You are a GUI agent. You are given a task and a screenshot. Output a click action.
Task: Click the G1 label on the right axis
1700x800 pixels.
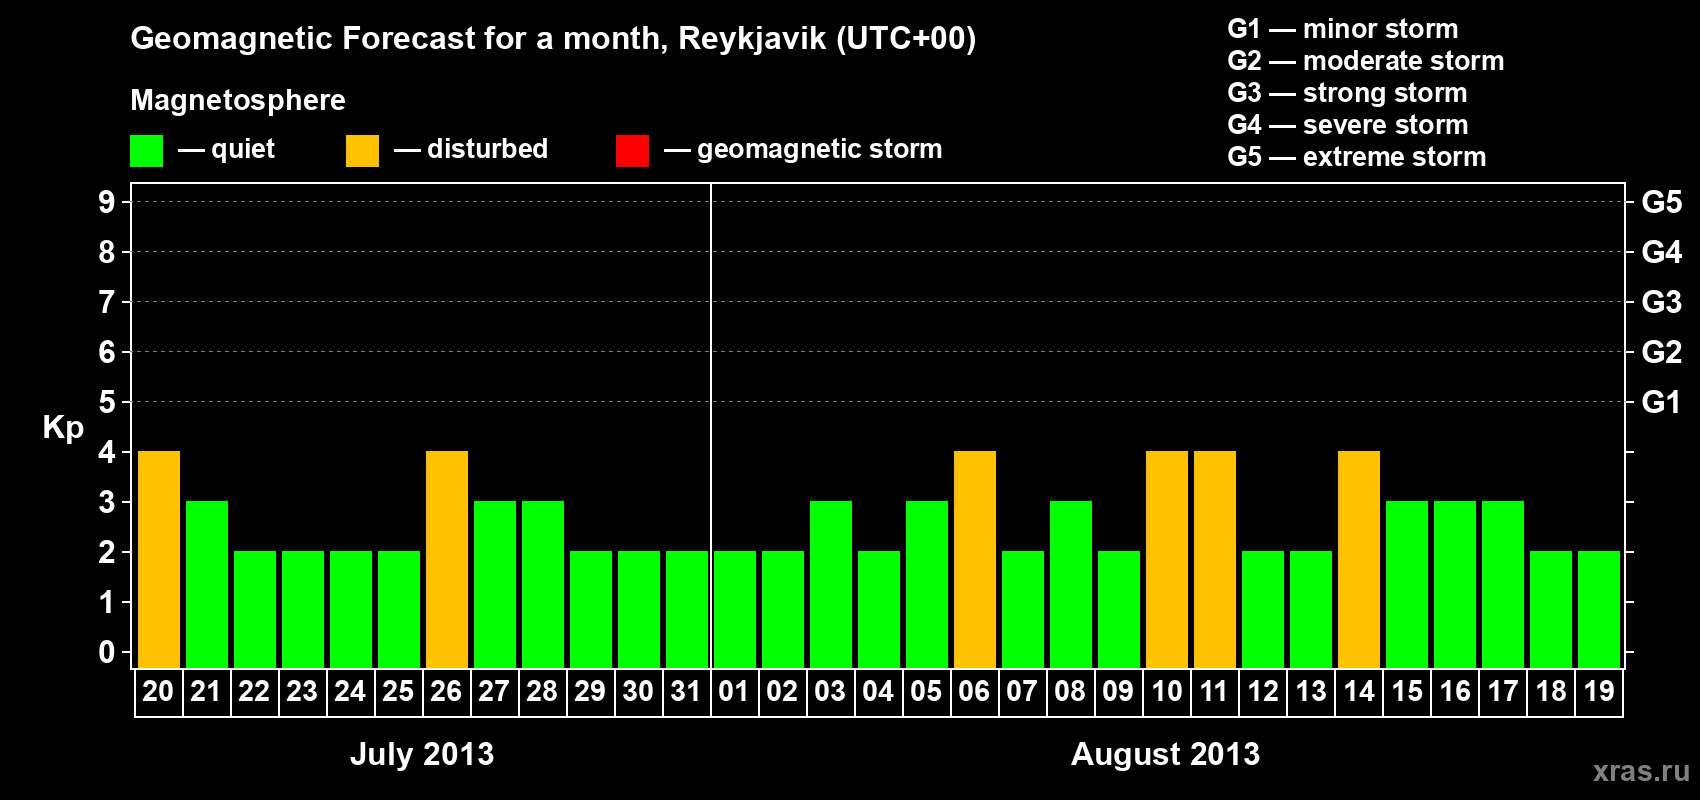tap(1662, 402)
